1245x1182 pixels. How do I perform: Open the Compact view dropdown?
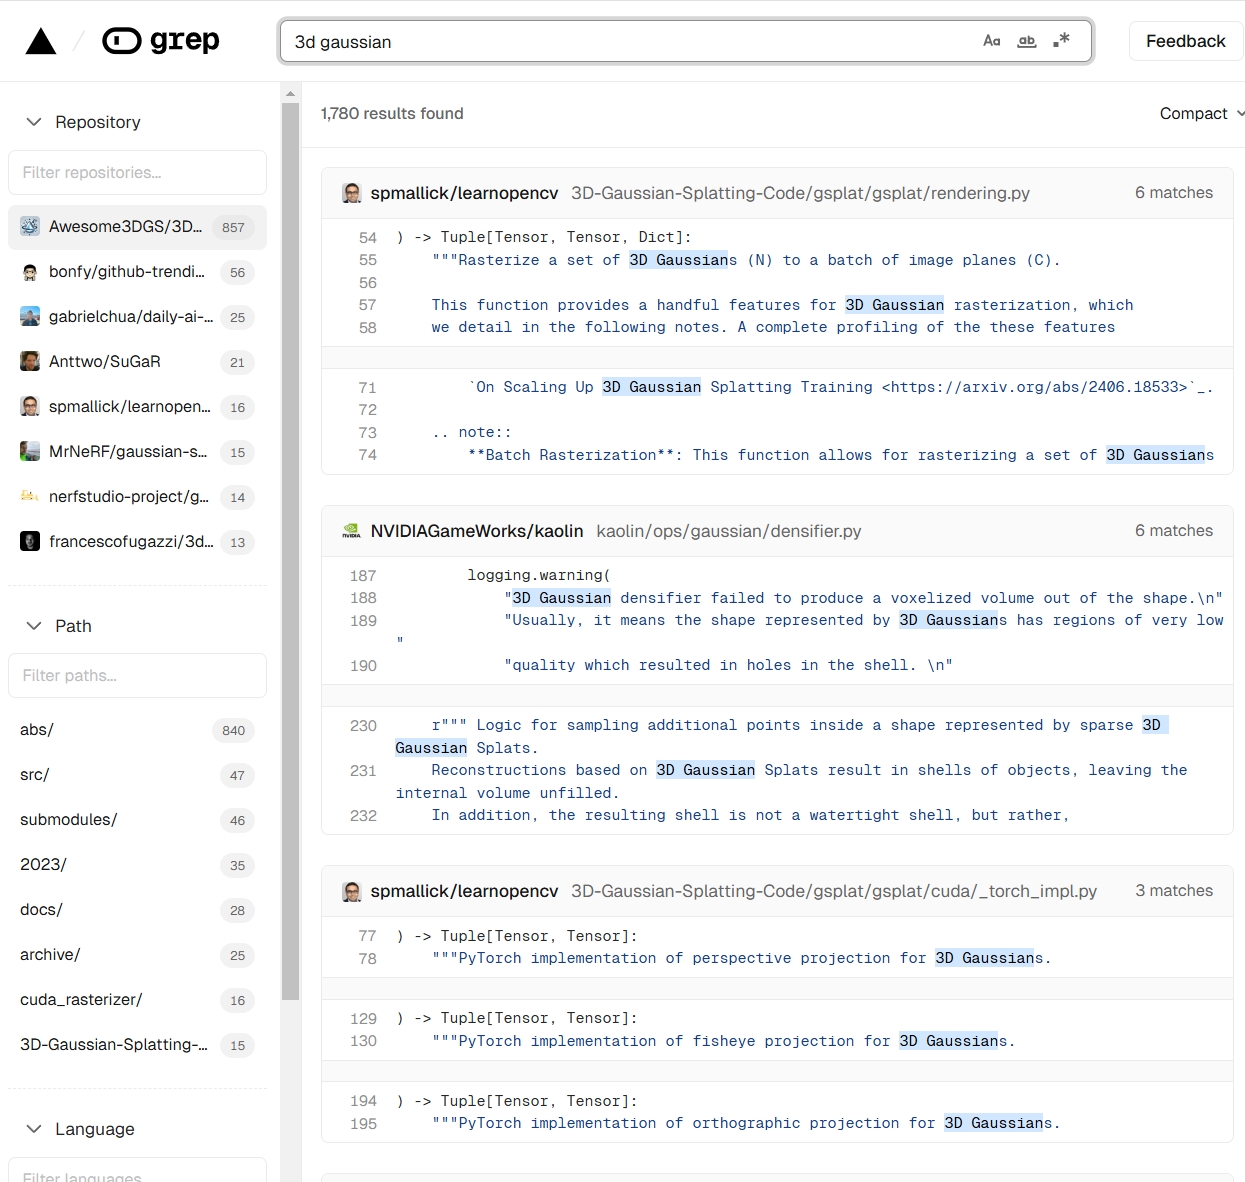tap(1201, 114)
